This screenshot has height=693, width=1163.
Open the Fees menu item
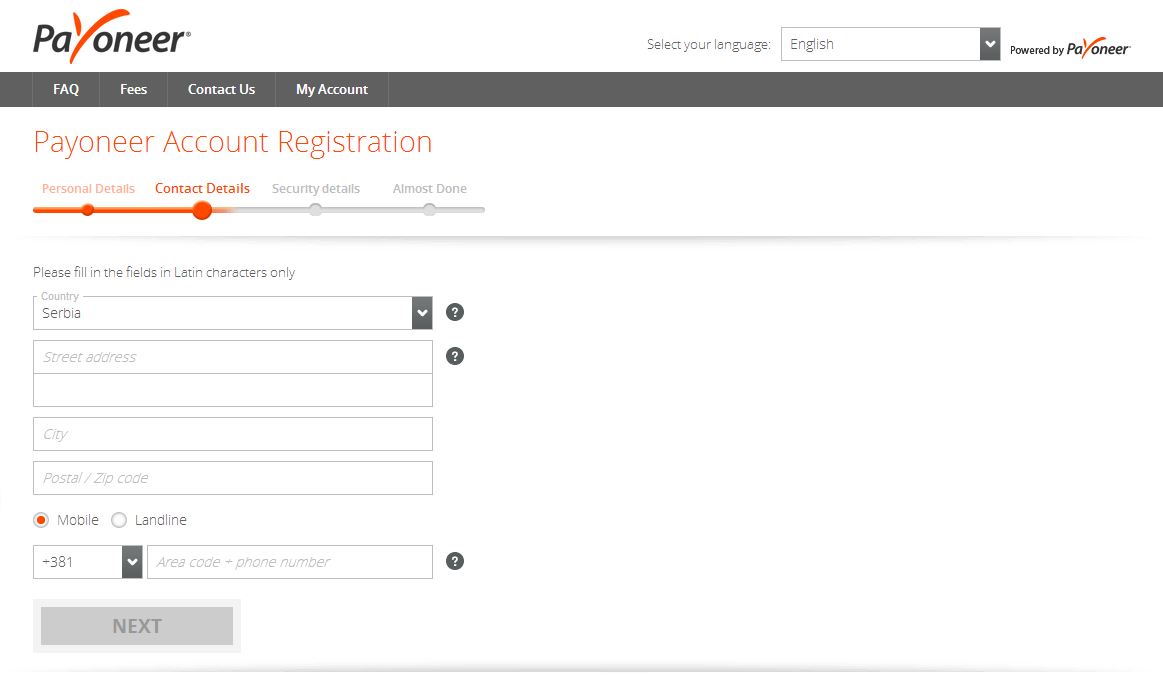coord(133,89)
